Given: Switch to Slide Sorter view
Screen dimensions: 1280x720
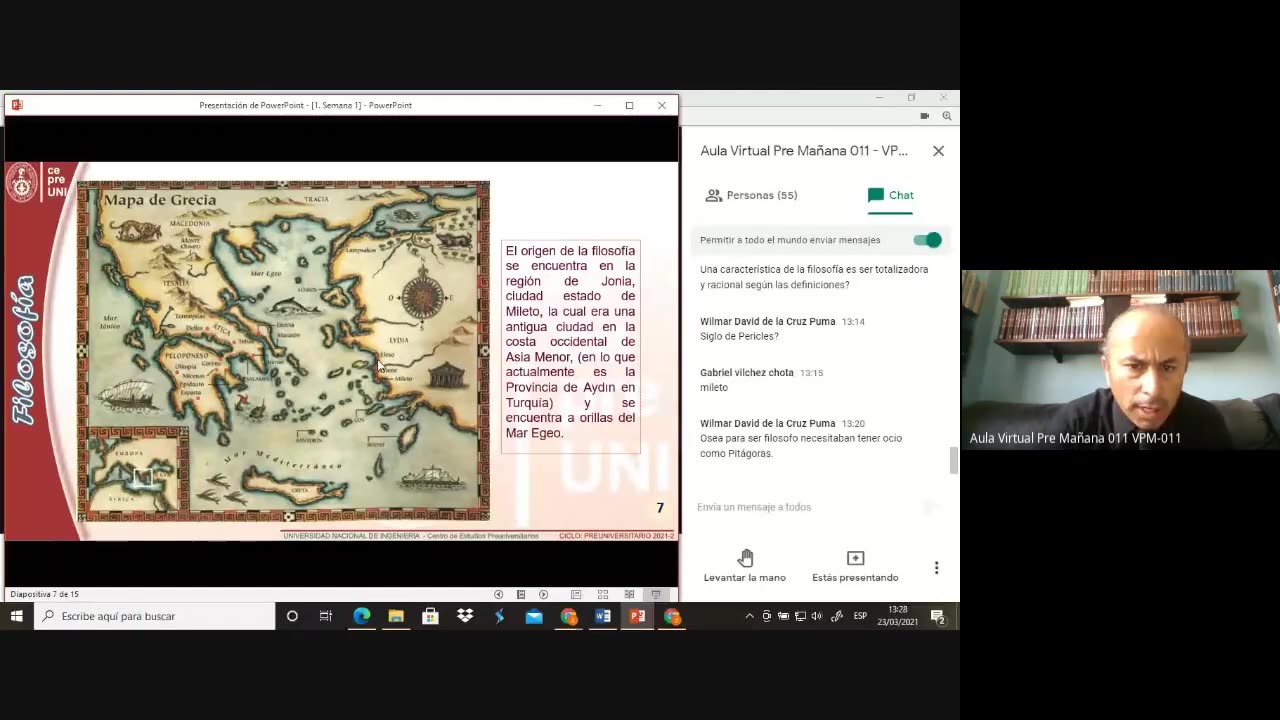Looking at the screenshot, I should pyautogui.click(x=603, y=594).
